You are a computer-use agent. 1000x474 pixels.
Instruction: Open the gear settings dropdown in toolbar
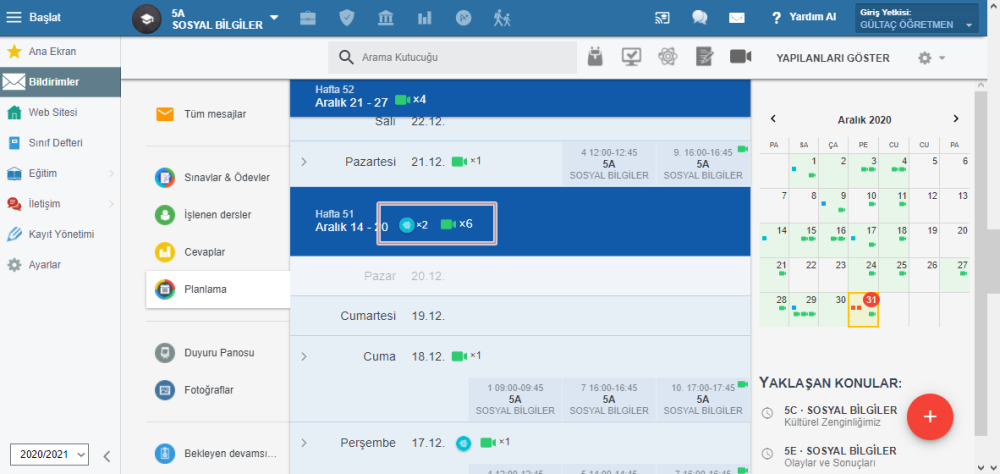[931, 58]
